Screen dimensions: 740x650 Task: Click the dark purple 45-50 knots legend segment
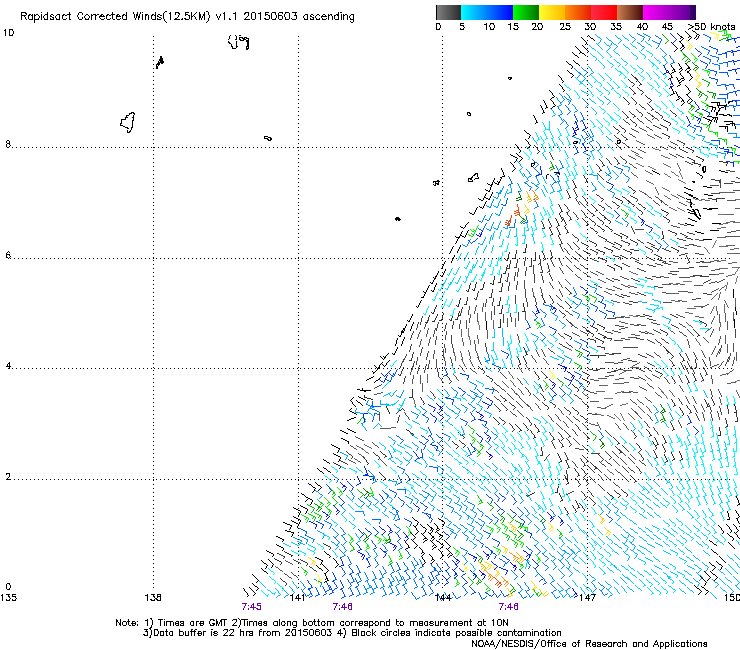(682, 12)
